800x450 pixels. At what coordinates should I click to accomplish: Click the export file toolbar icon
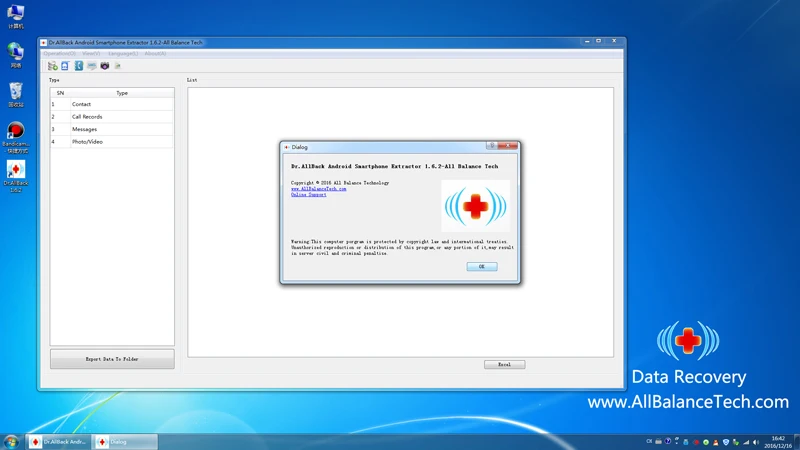point(118,66)
